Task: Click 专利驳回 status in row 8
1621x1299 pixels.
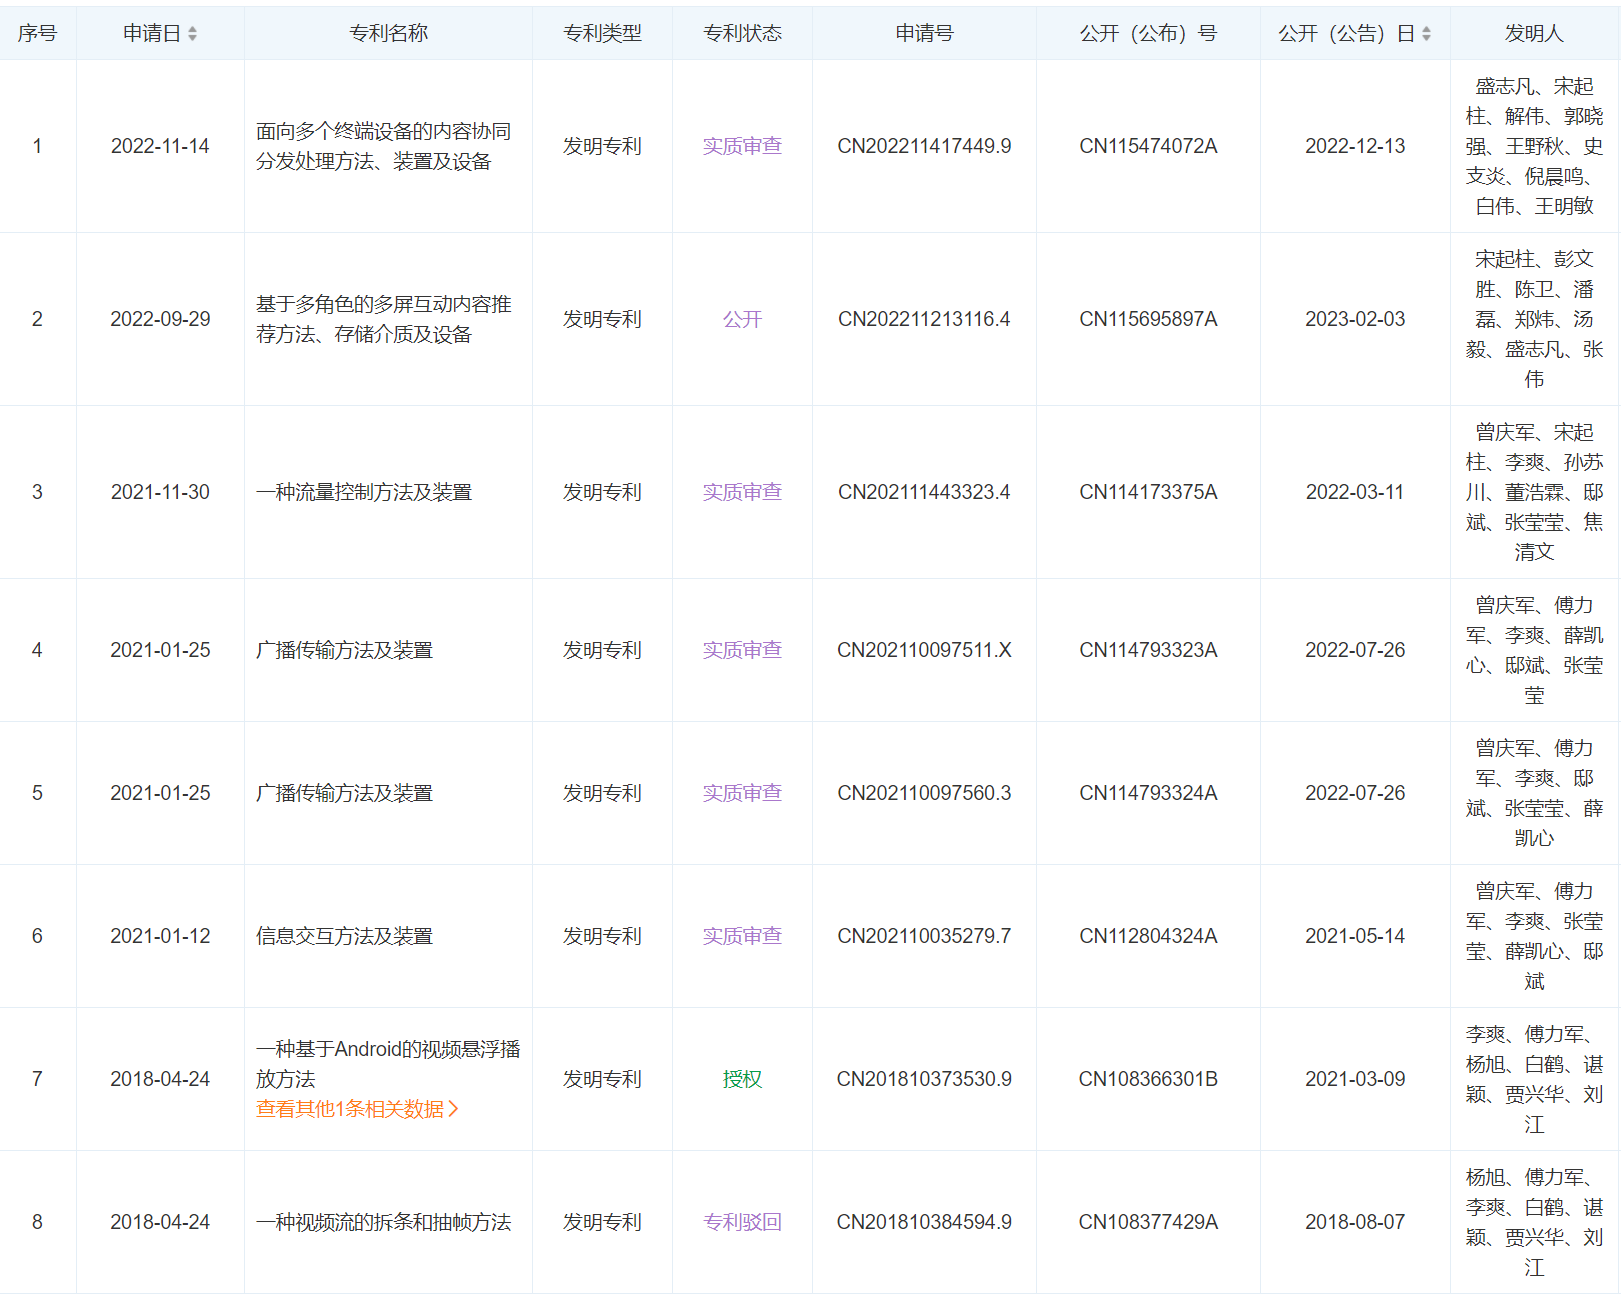Action: [x=742, y=1222]
